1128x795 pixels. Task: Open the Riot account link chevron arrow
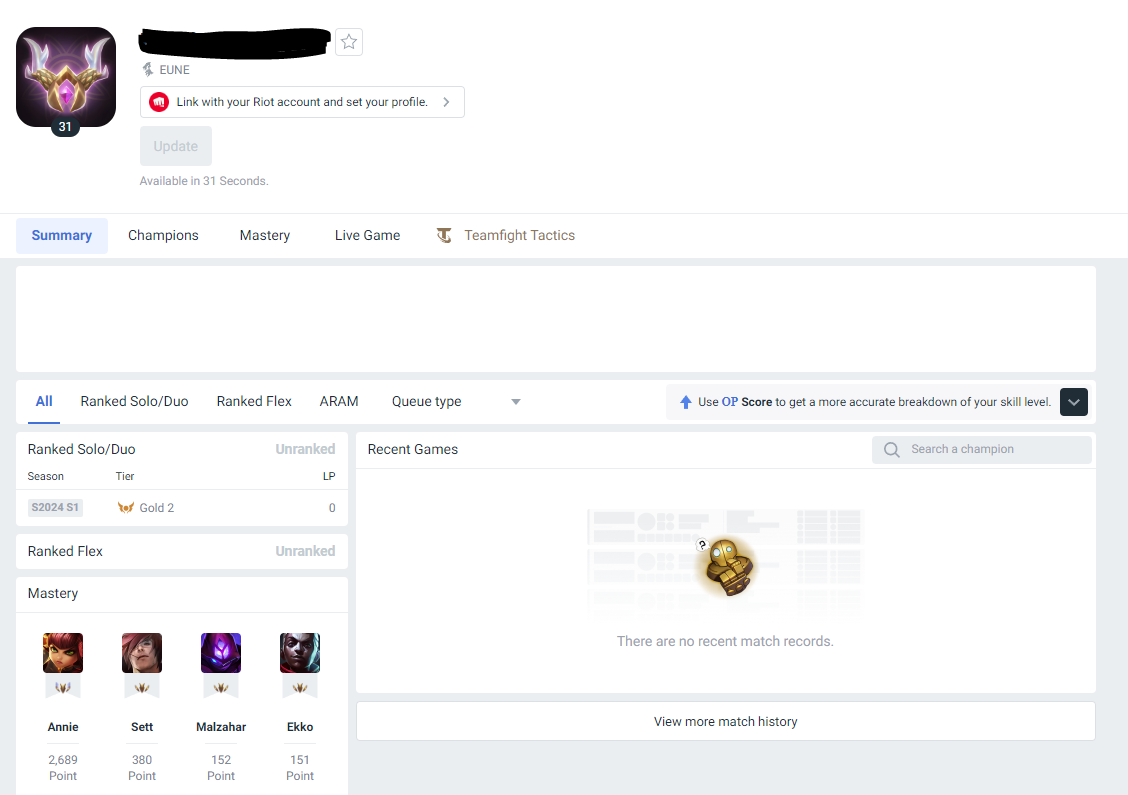click(446, 102)
